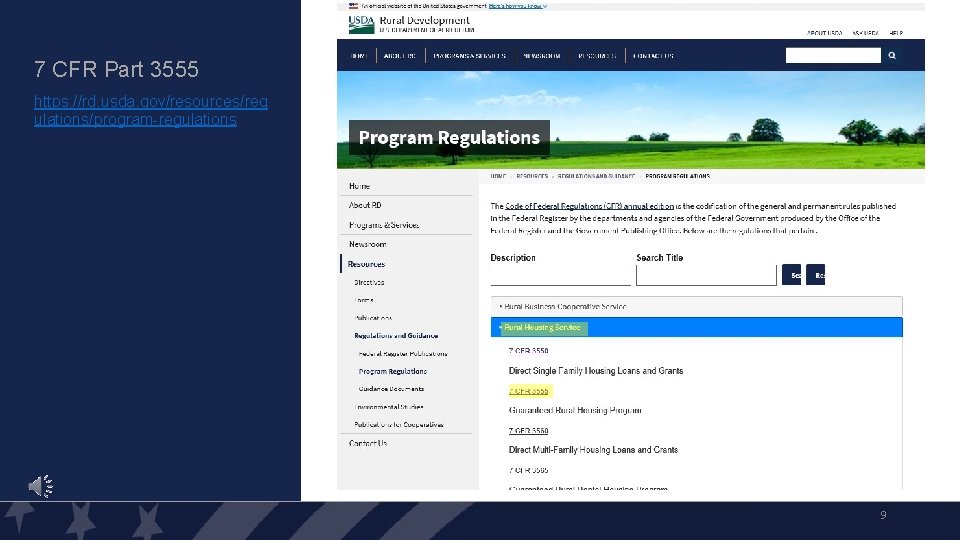Select Contact Us in the left sidebar
Image resolution: width=960 pixels, height=540 pixels.
pyautogui.click(x=368, y=443)
